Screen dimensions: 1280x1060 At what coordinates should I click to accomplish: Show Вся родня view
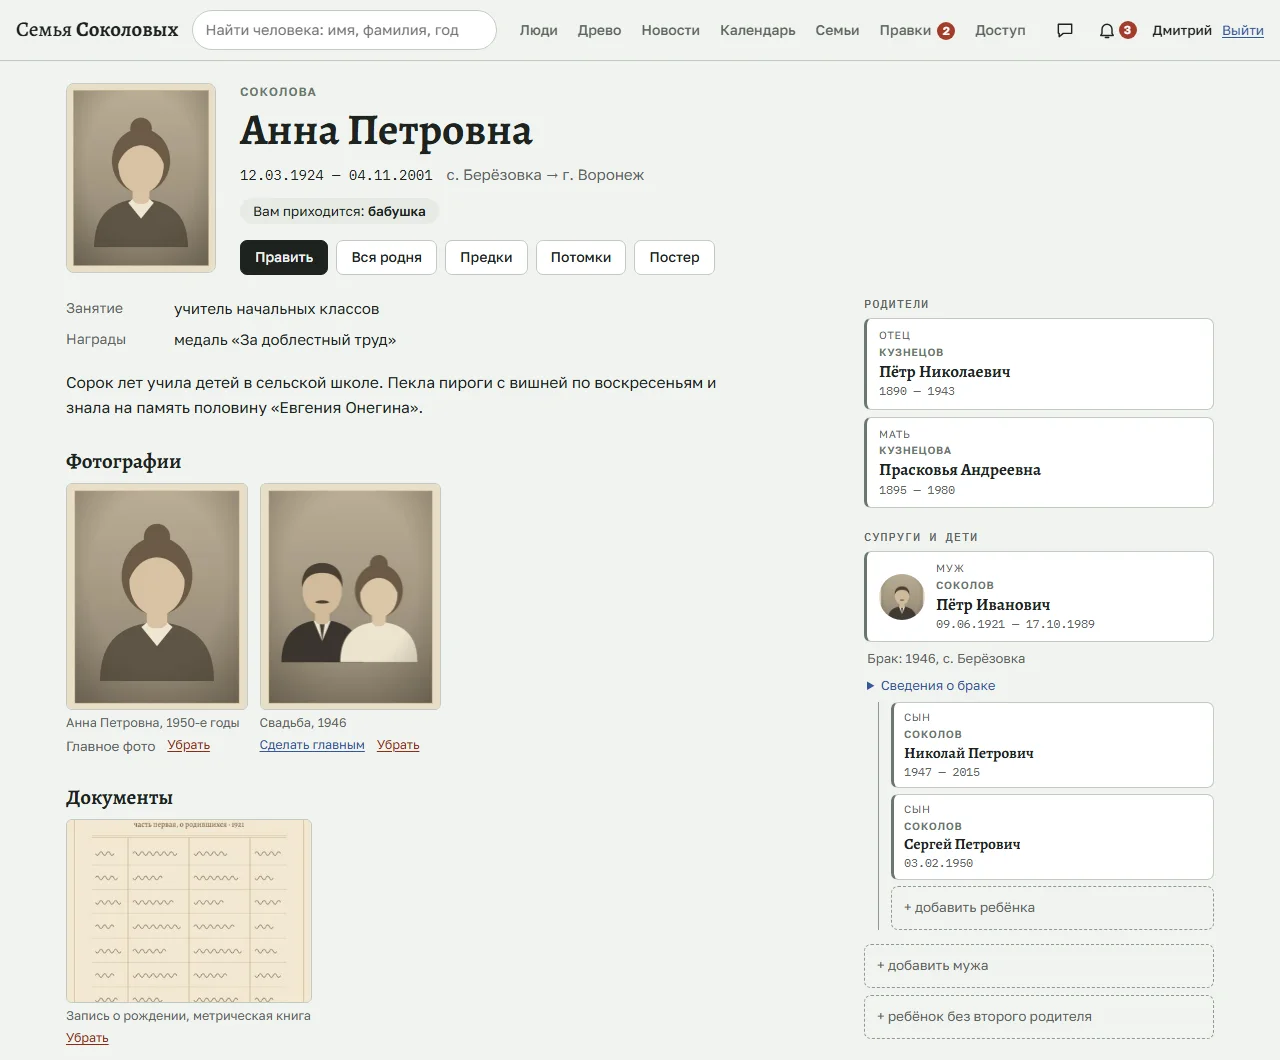pyautogui.click(x=386, y=257)
